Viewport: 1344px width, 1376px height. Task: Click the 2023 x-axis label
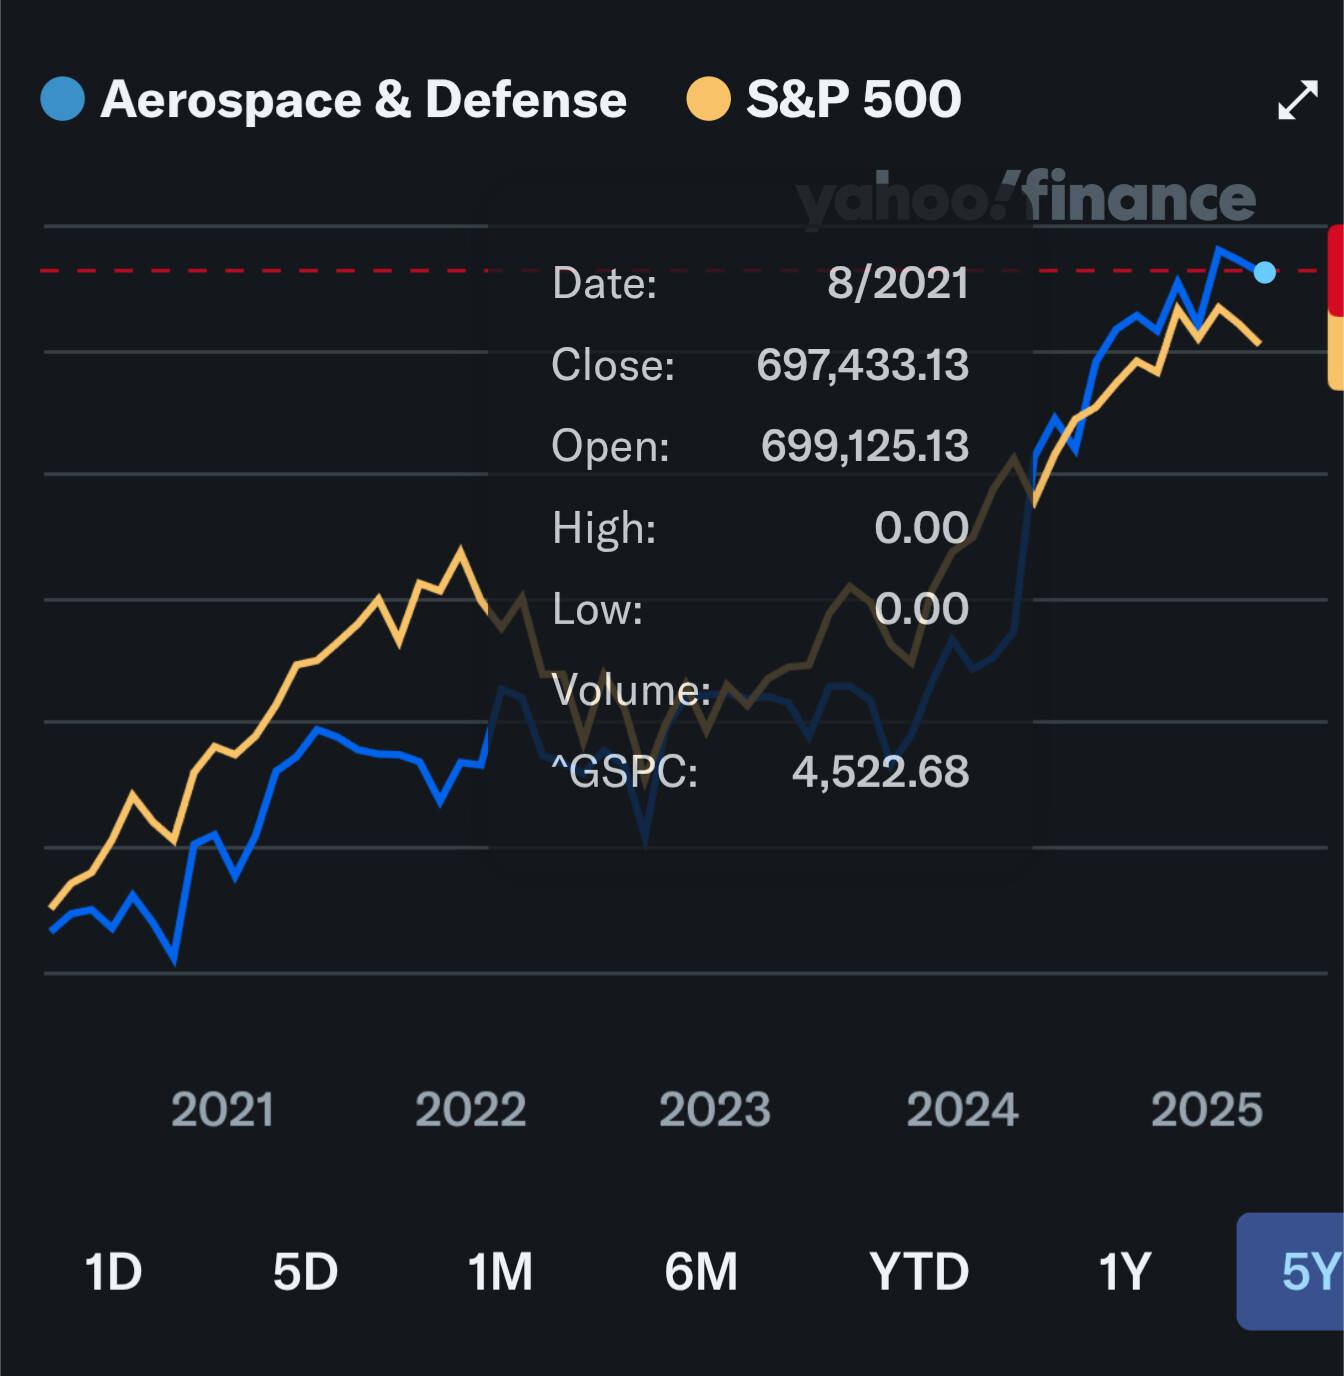coord(715,1110)
